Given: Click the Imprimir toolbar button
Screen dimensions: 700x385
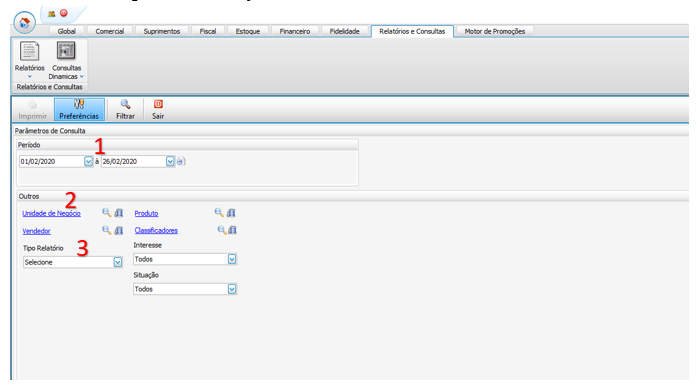Looking at the screenshot, I should (x=33, y=110).
